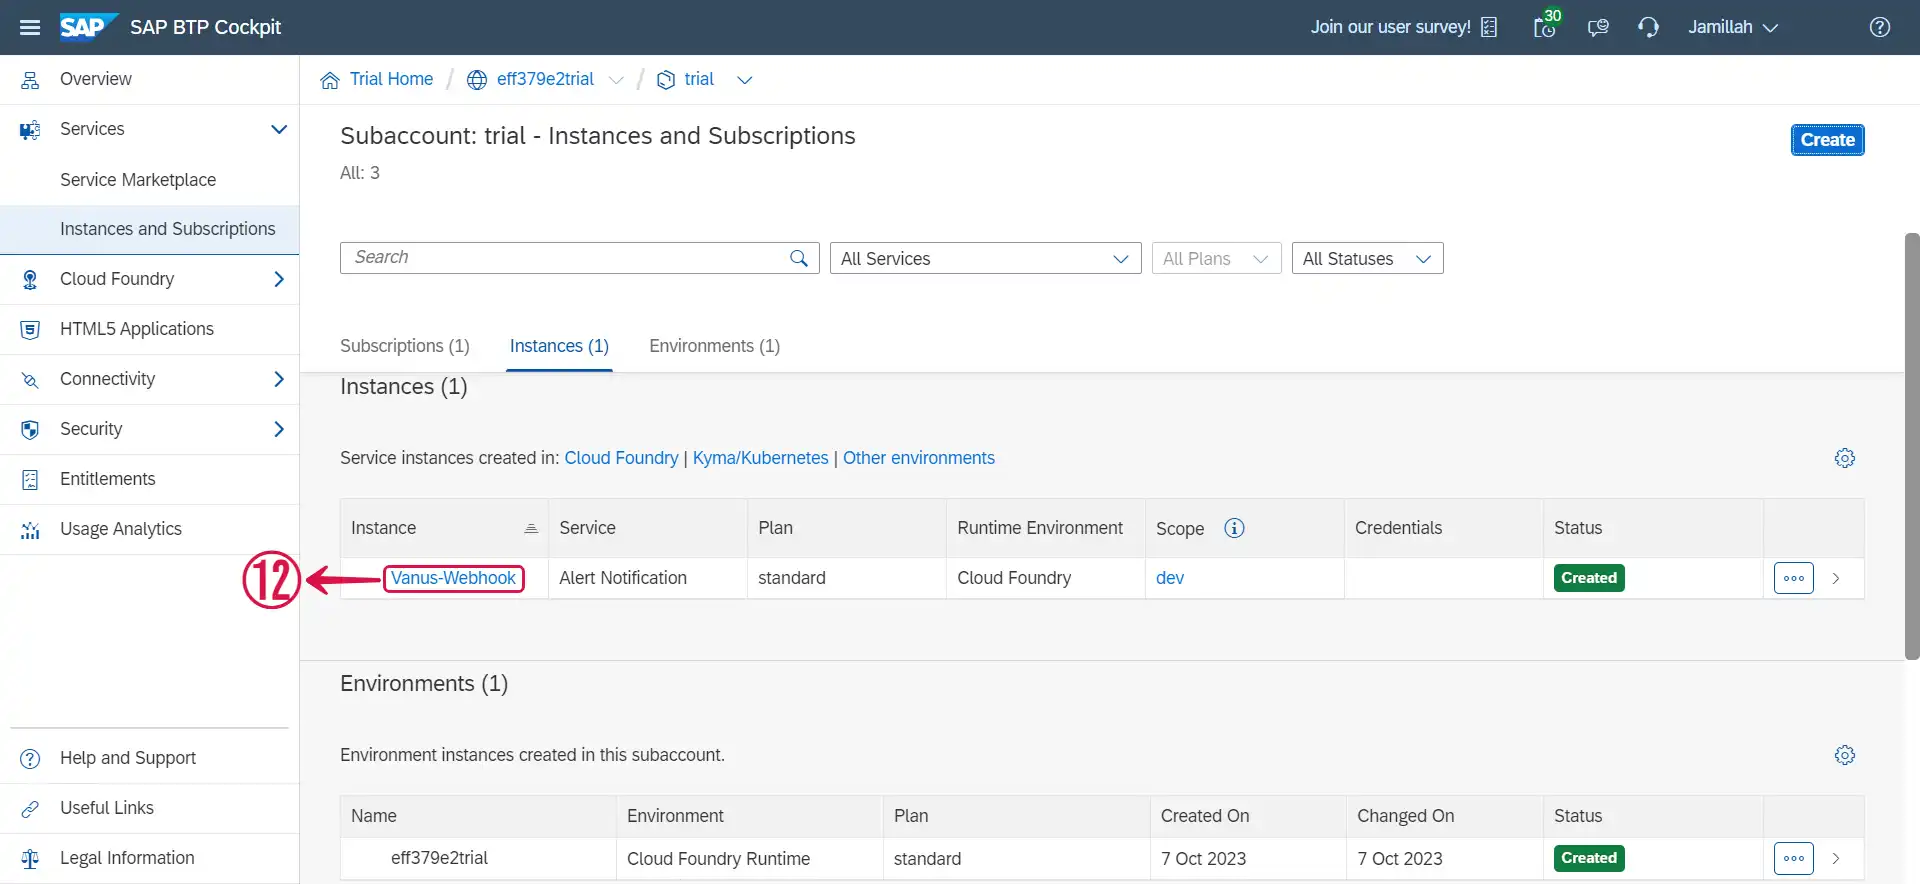Expand the Security section arrow
This screenshot has height=884, width=1920.
[279, 429]
